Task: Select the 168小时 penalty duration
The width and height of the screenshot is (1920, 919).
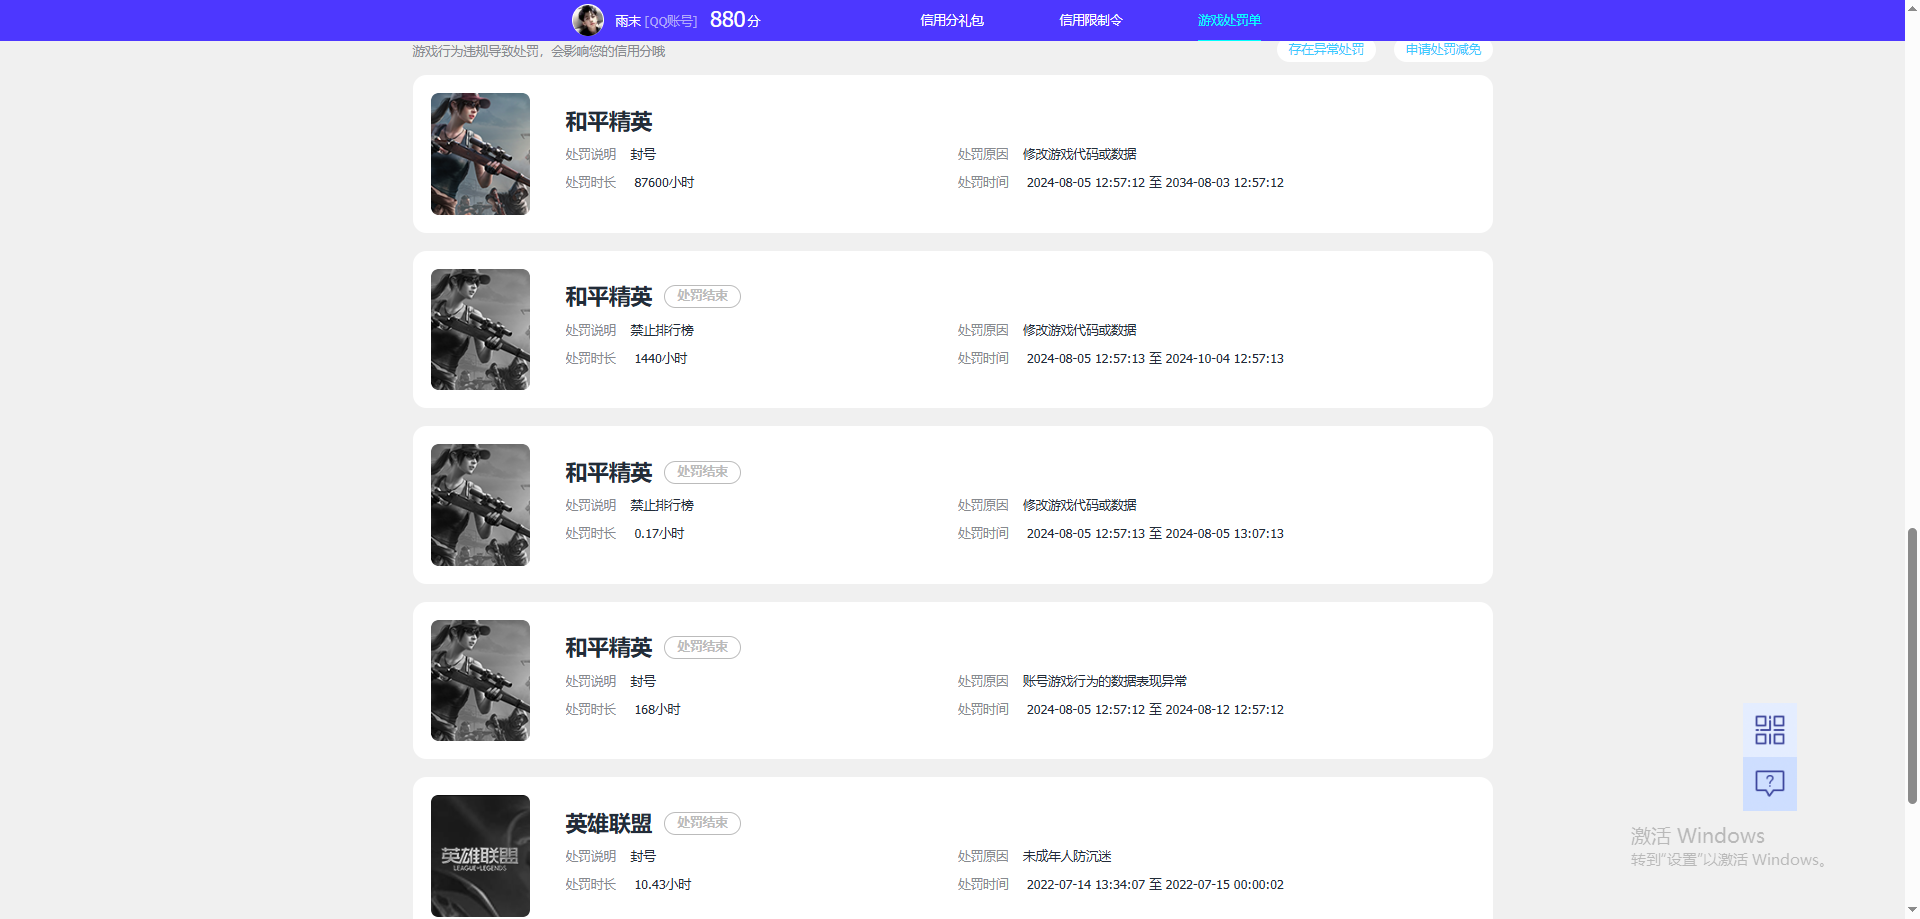Action: (x=657, y=710)
